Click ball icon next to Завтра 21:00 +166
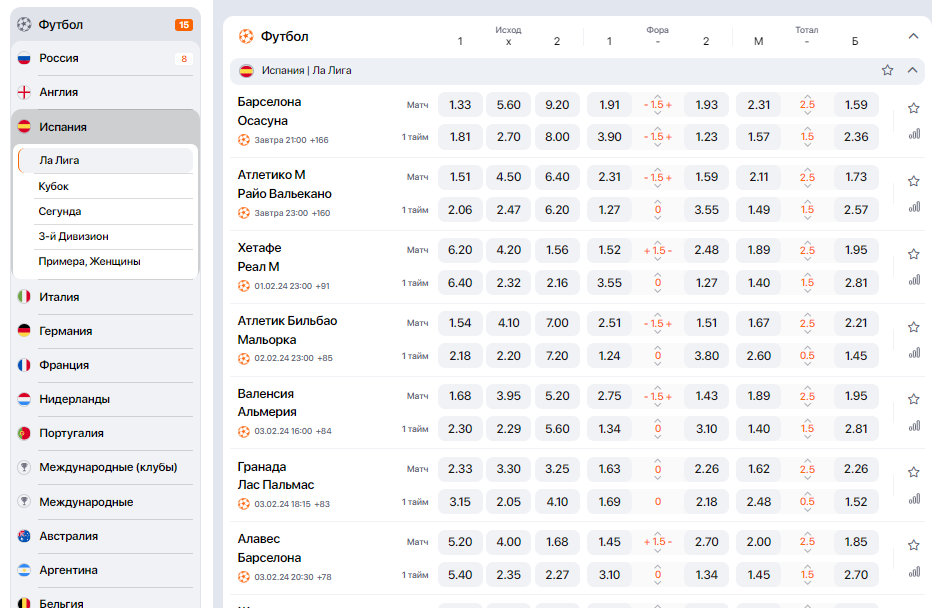Image resolution: width=932 pixels, height=608 pixels. coord(244,140)
